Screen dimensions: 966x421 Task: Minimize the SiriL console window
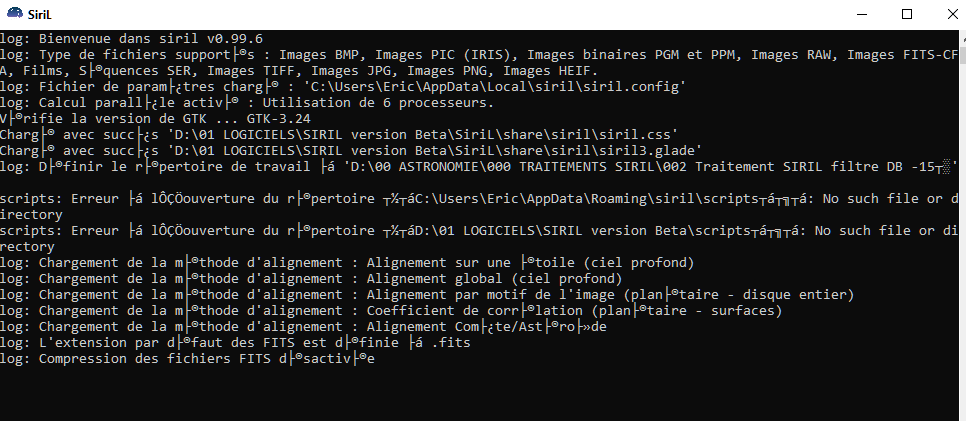(861, 14)
